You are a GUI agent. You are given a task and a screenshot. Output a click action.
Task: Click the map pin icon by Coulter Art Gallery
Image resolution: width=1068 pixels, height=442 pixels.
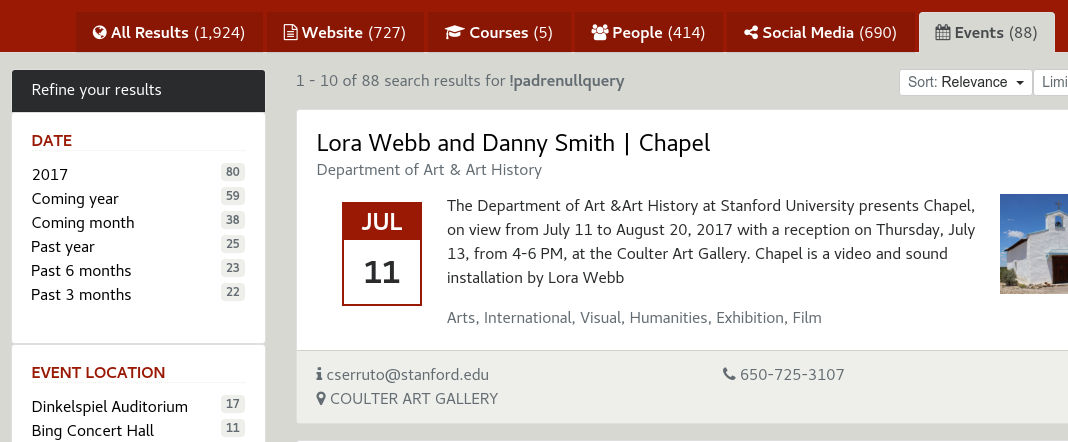pyautogui.click(x=321, y=398)
